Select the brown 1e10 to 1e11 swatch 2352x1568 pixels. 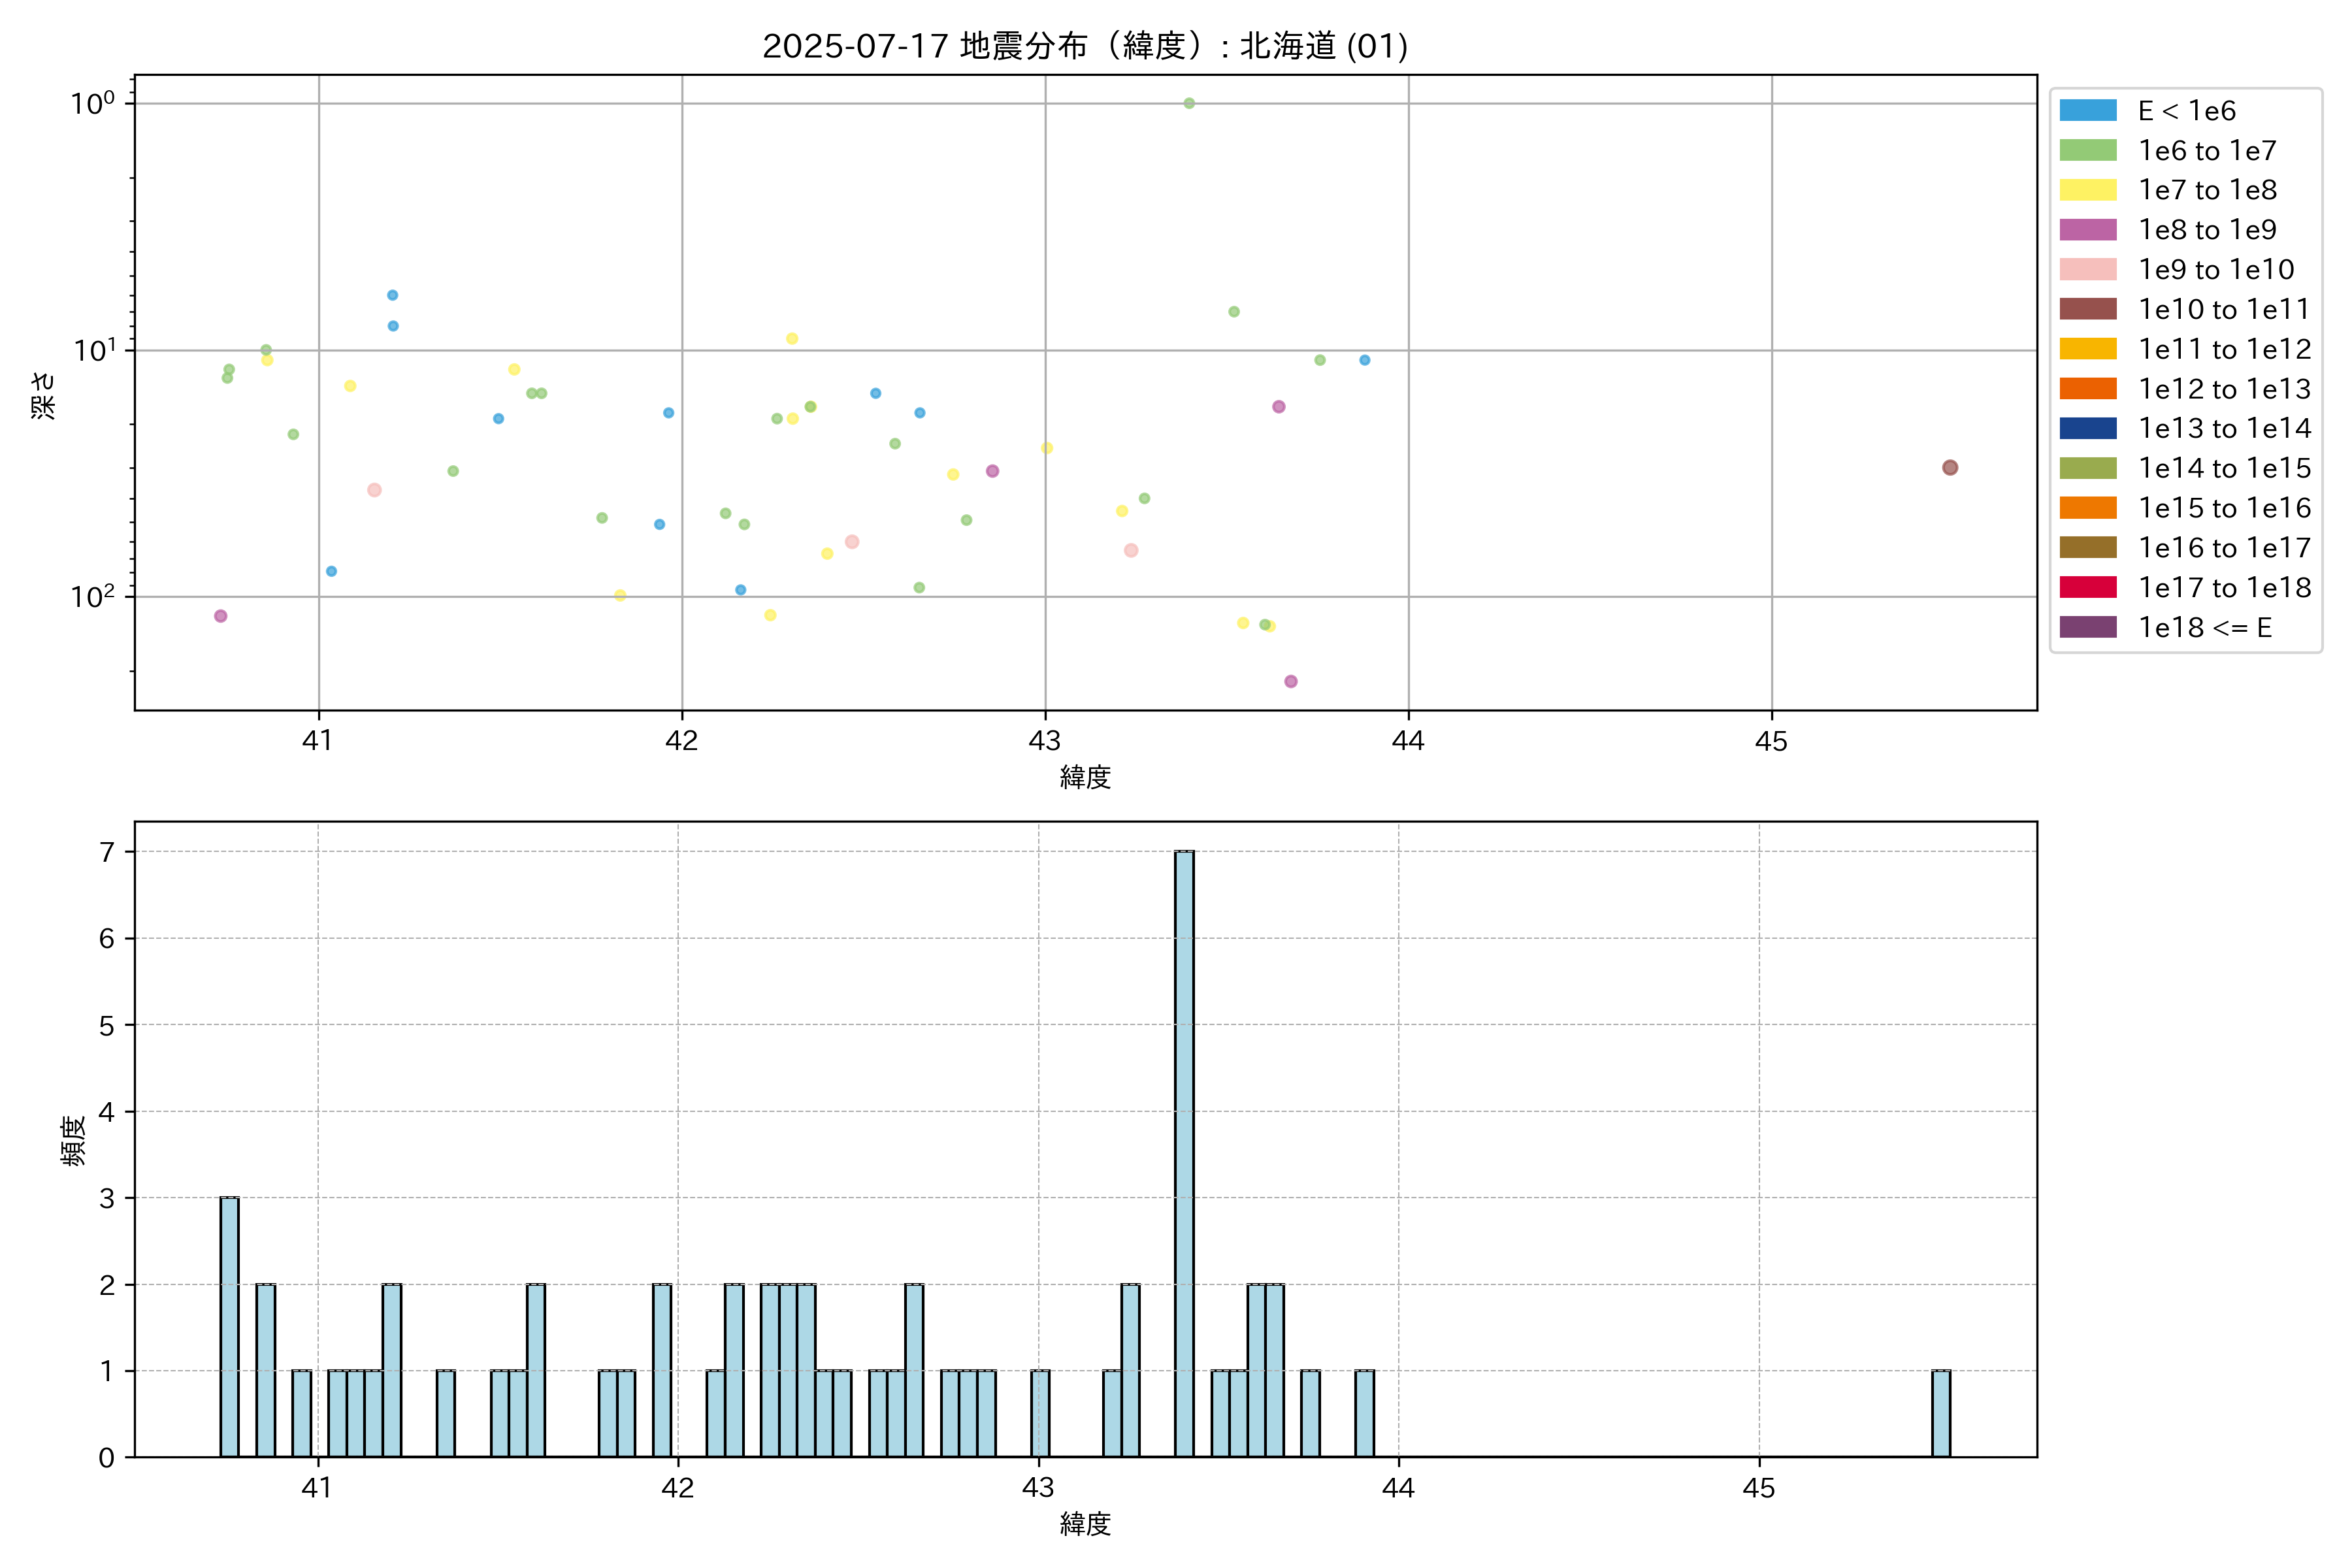[x=2087, y=309]
